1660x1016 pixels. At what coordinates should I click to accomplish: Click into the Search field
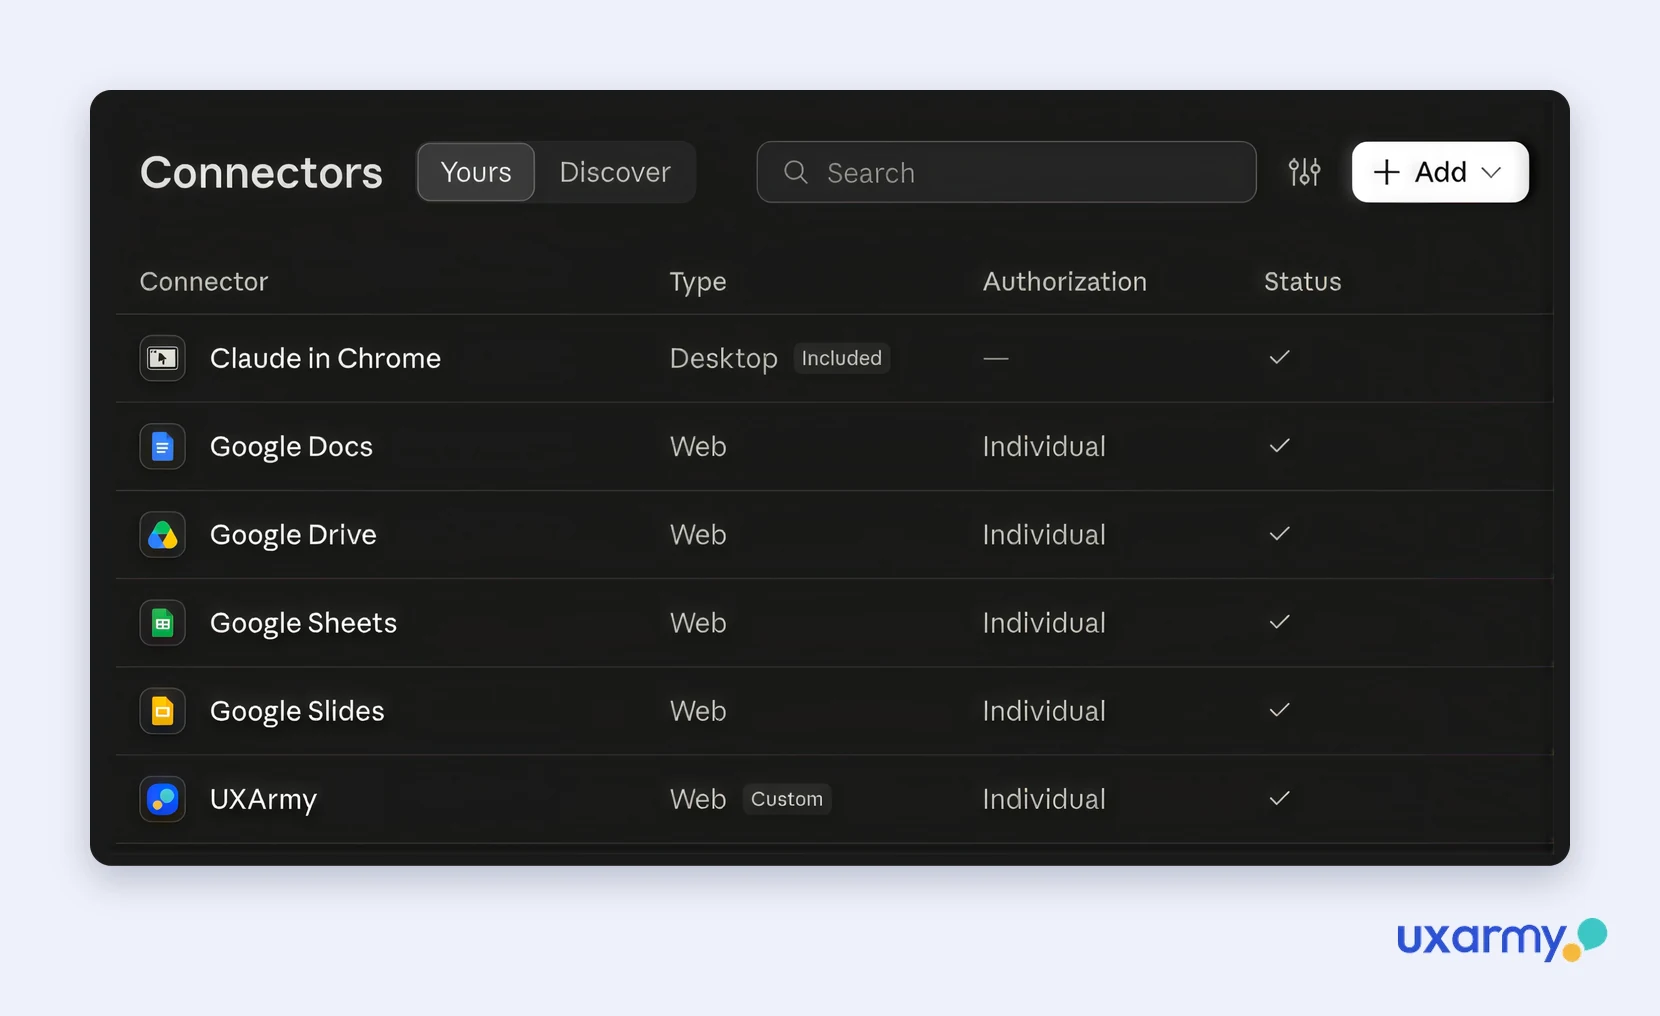(x=1006, y=172)
